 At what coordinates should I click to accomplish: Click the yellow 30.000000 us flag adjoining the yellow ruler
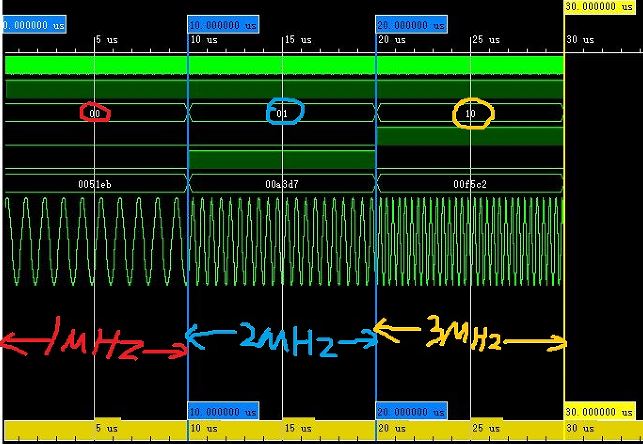point(600,412)
